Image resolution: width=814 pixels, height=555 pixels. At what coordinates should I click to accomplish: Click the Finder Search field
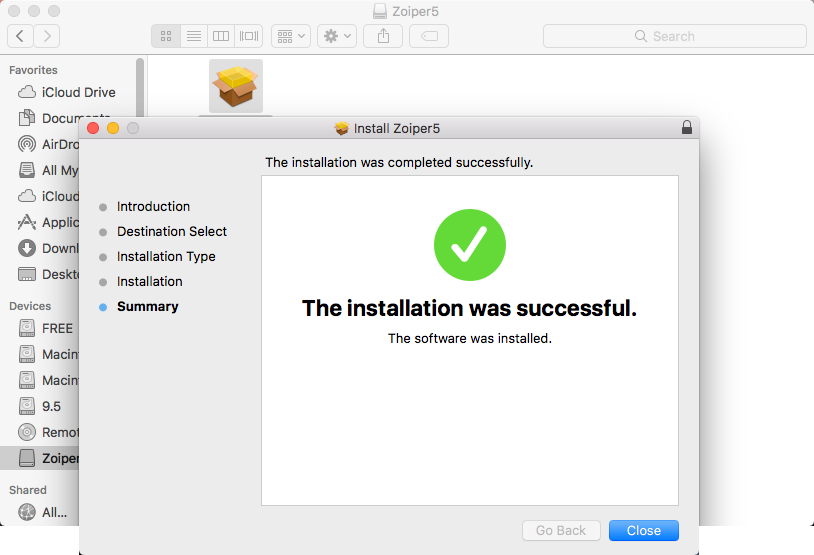pyautogui.click(x=674, y=36)
